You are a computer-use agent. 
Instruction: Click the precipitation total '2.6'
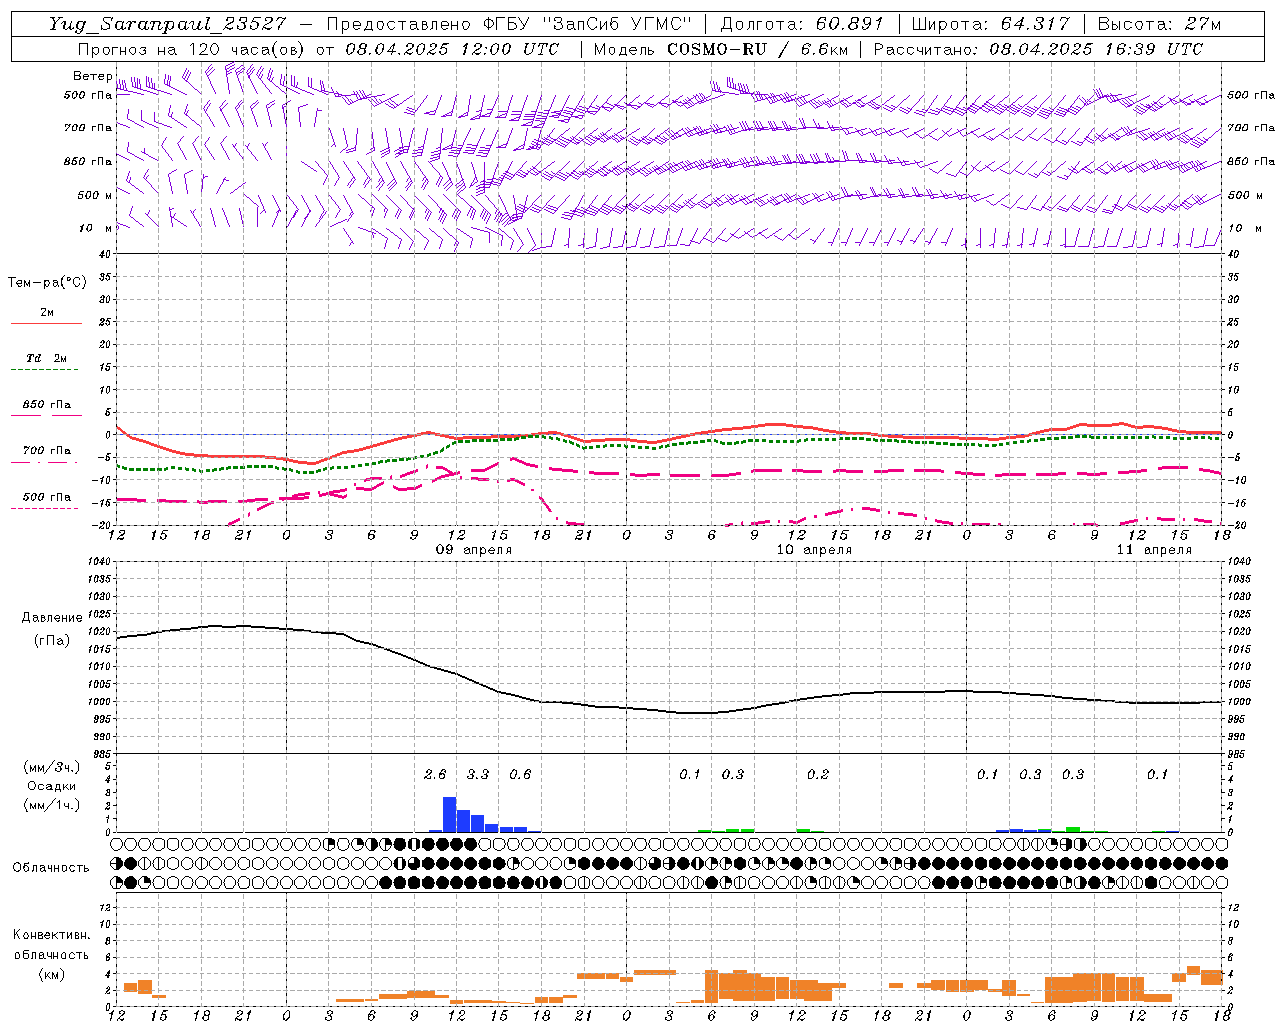tap(435, 774)
